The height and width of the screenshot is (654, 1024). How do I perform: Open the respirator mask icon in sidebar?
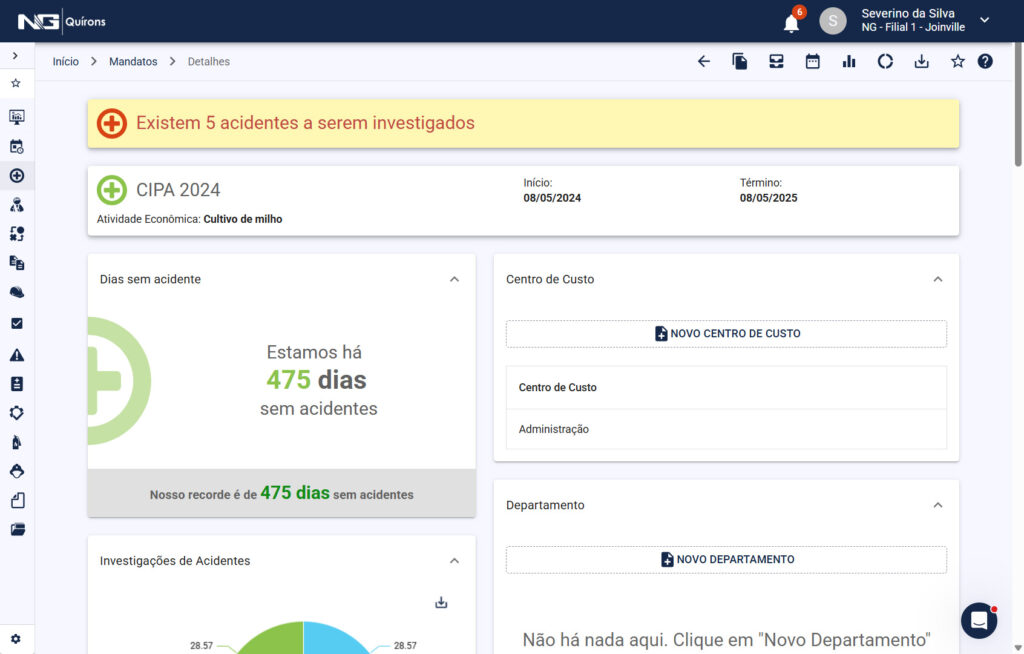pos(17,471)
